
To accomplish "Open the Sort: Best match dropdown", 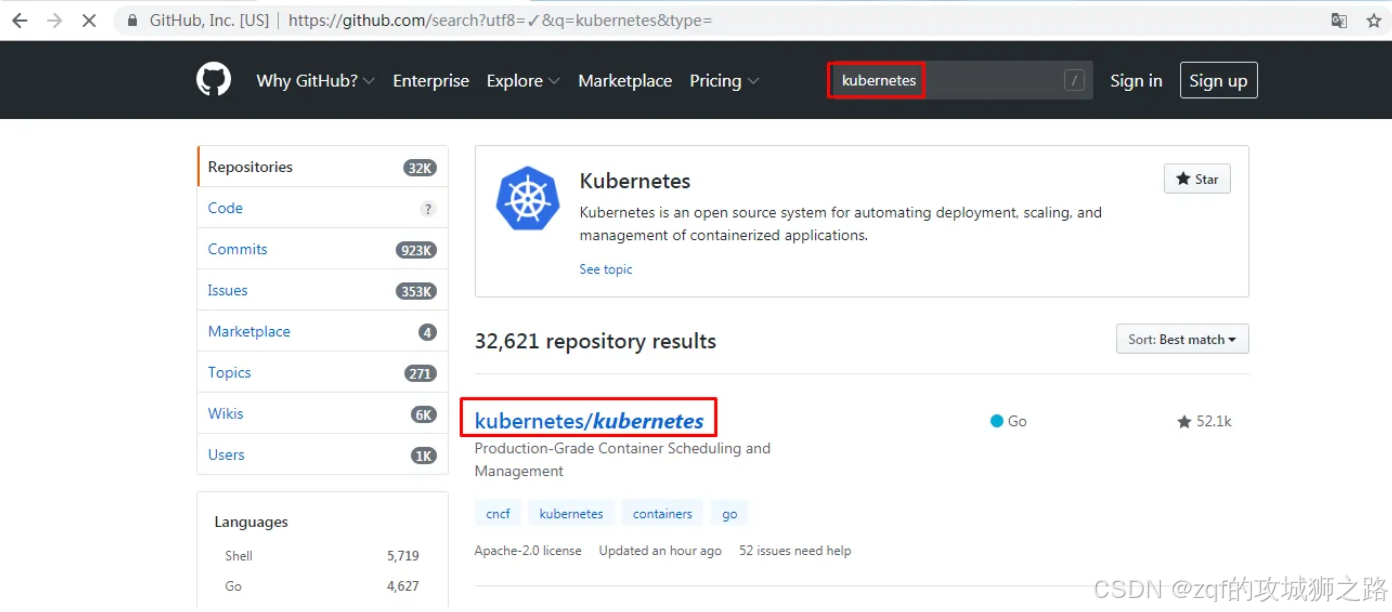I will 1182,339.
